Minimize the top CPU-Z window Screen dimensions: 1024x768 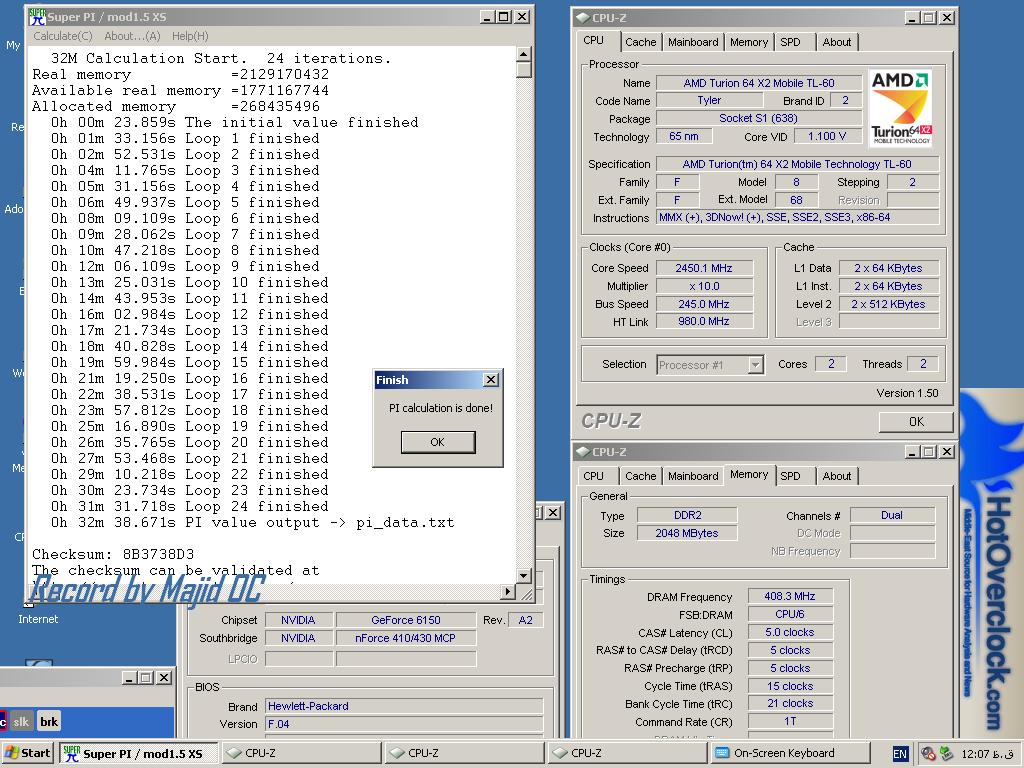[x=913, y=18]
